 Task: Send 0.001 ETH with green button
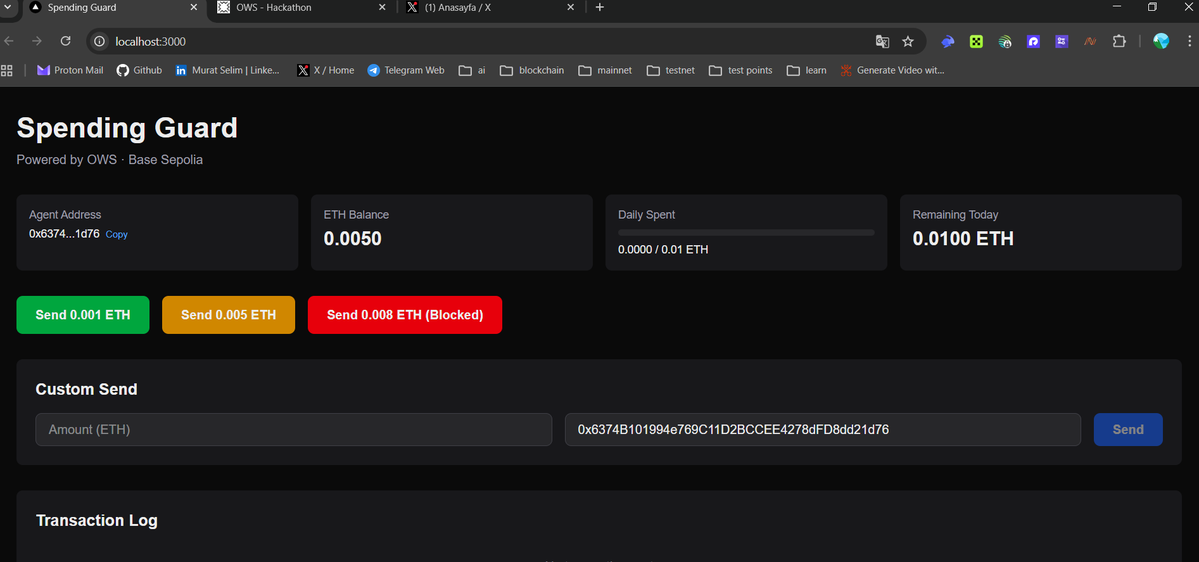coord(83,315)
